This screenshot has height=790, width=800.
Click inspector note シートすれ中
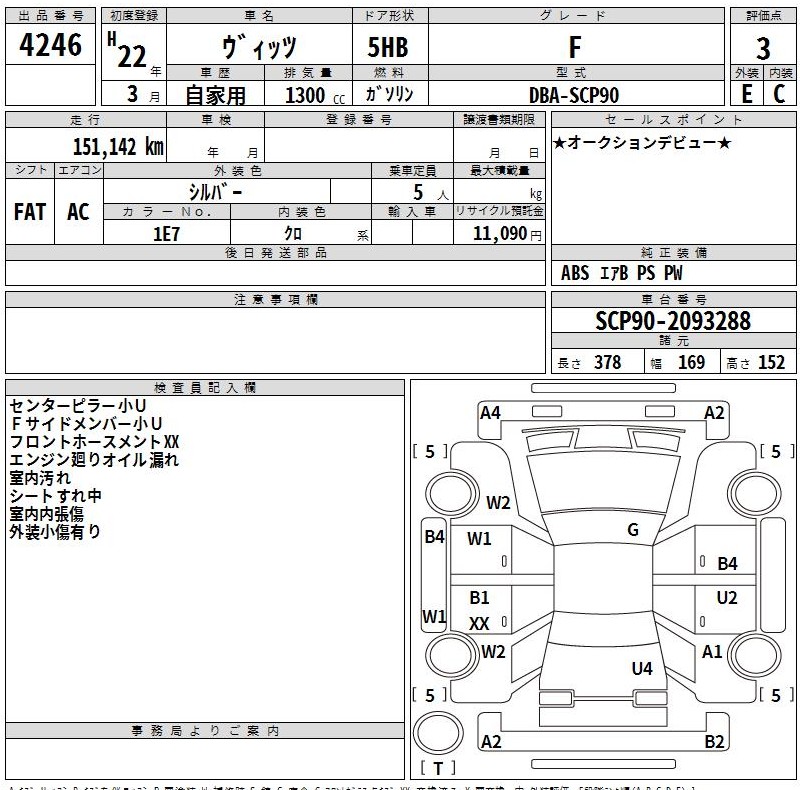coord(55,496)
